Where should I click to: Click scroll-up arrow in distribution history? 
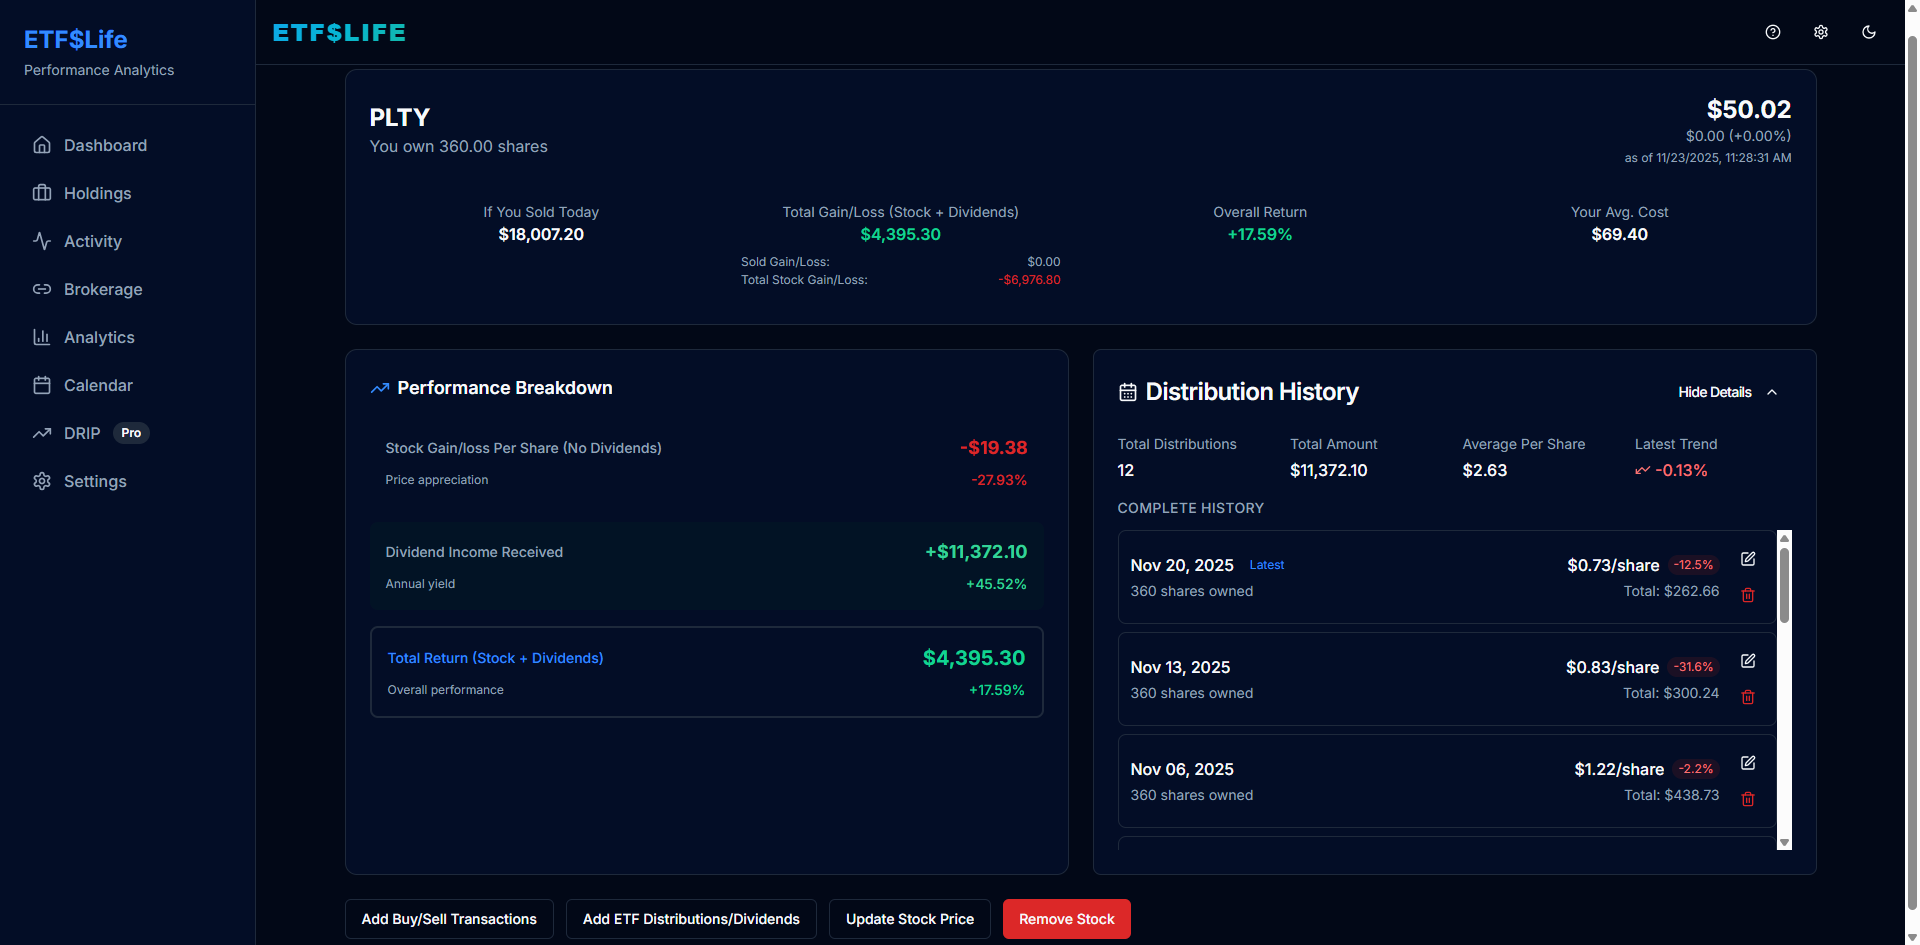point(1784,537)
